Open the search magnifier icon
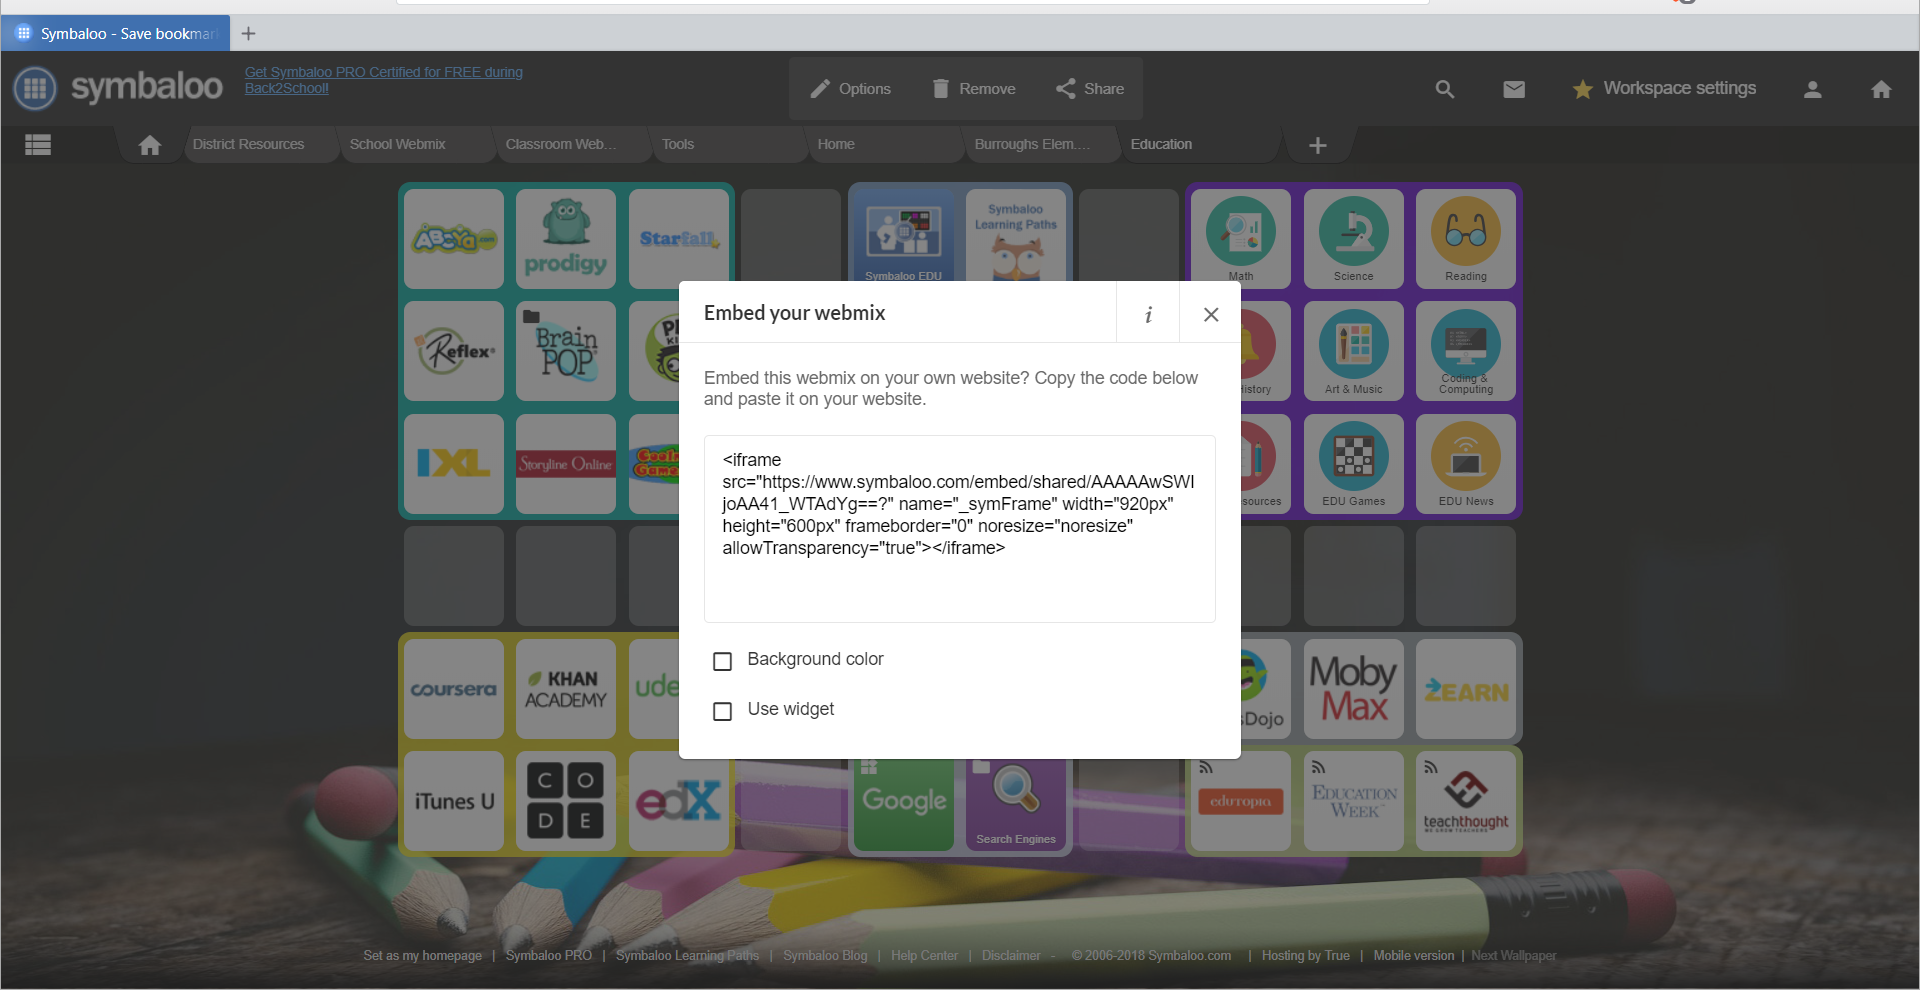Viewport: 1920px width, 990px height. (x=1444, y=89)
